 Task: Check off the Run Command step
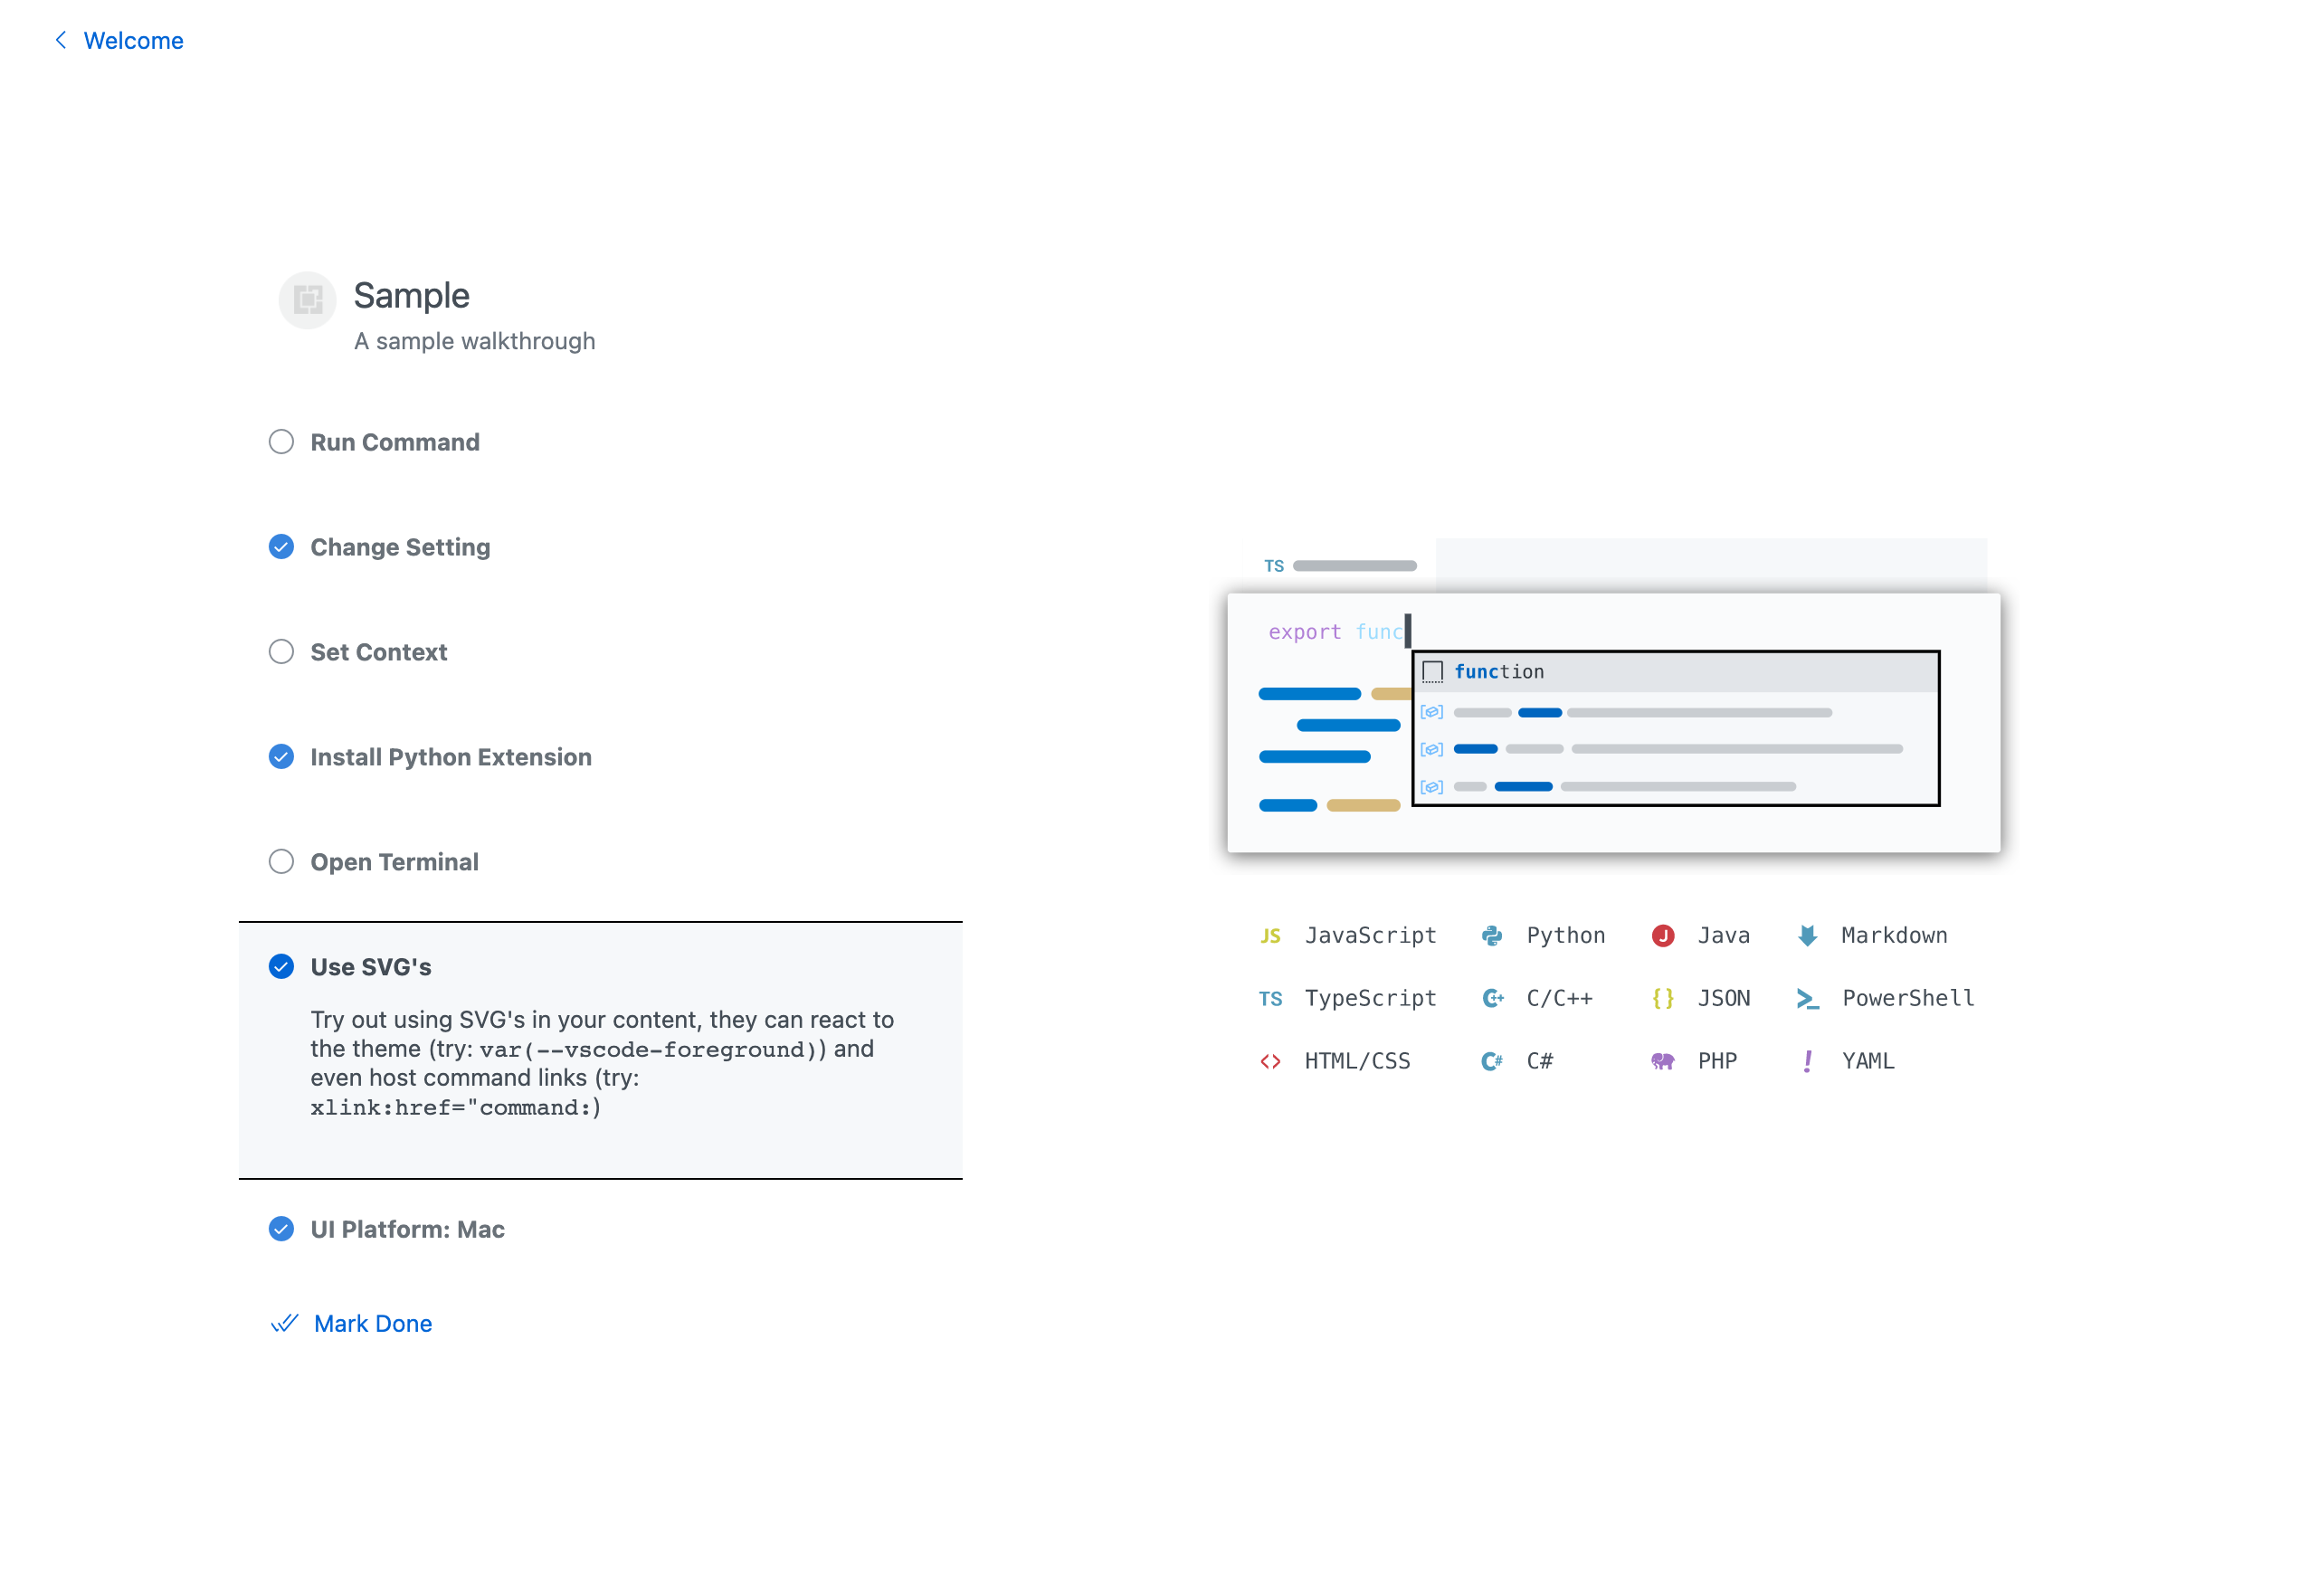click(x=281, y=441)
